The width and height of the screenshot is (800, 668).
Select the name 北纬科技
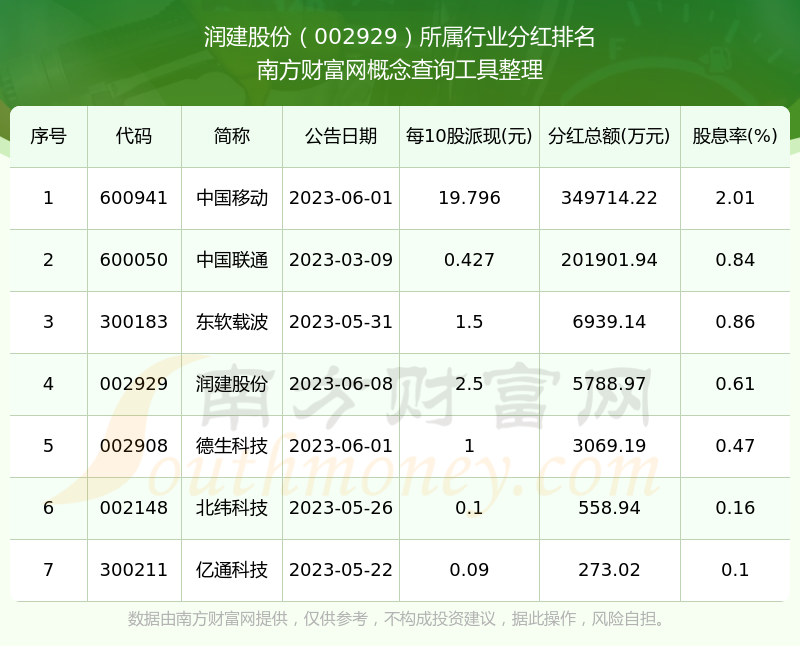232,508
